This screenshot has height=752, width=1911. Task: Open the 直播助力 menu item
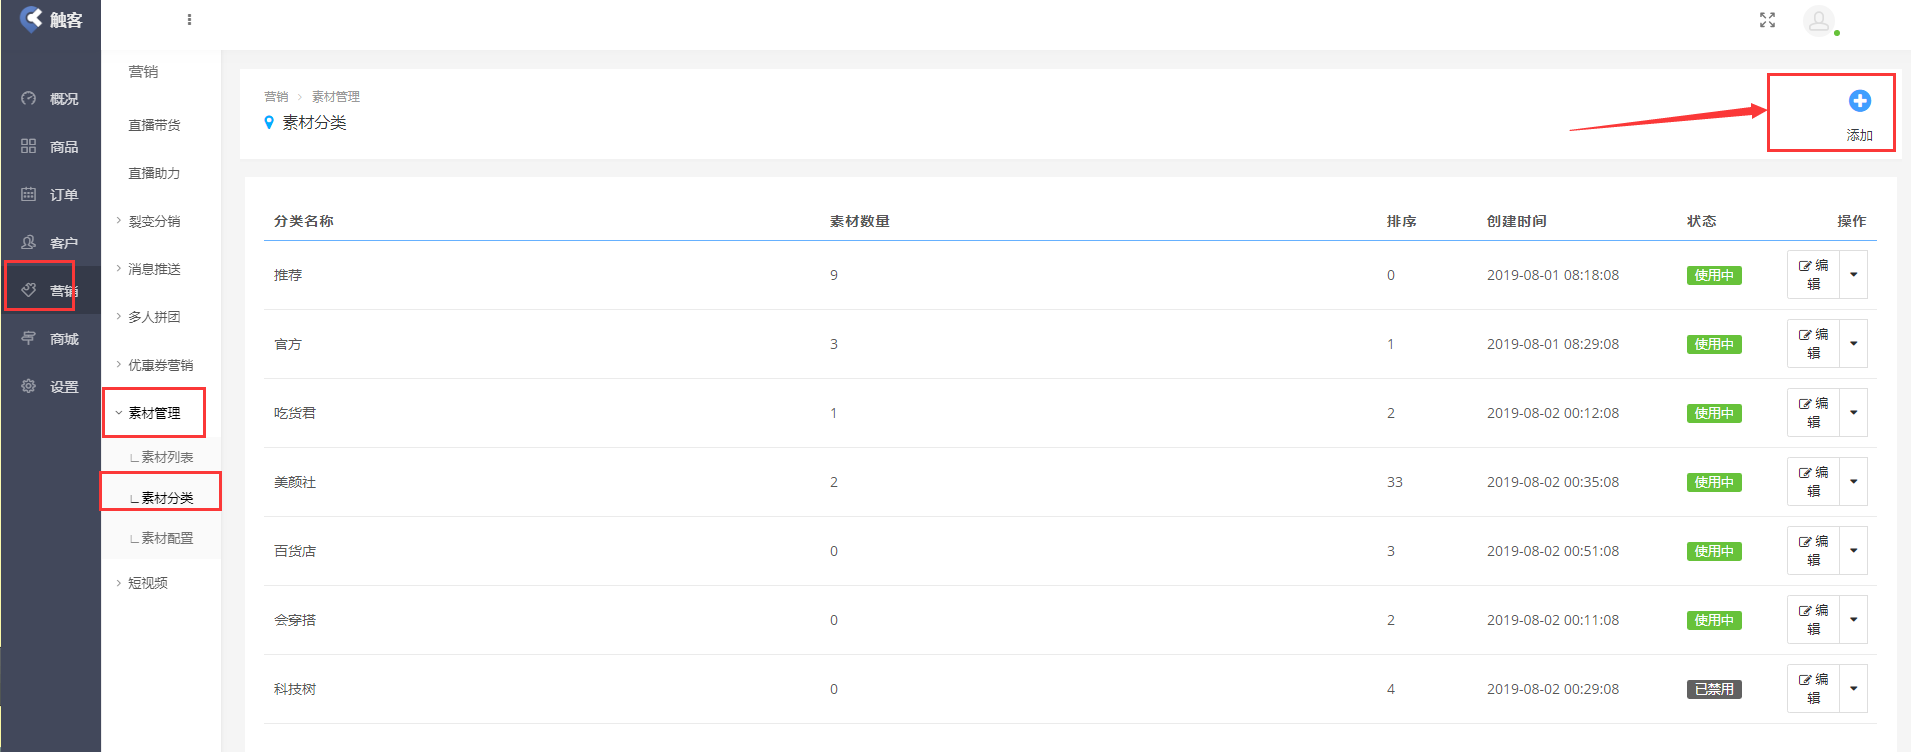[154, 173]
